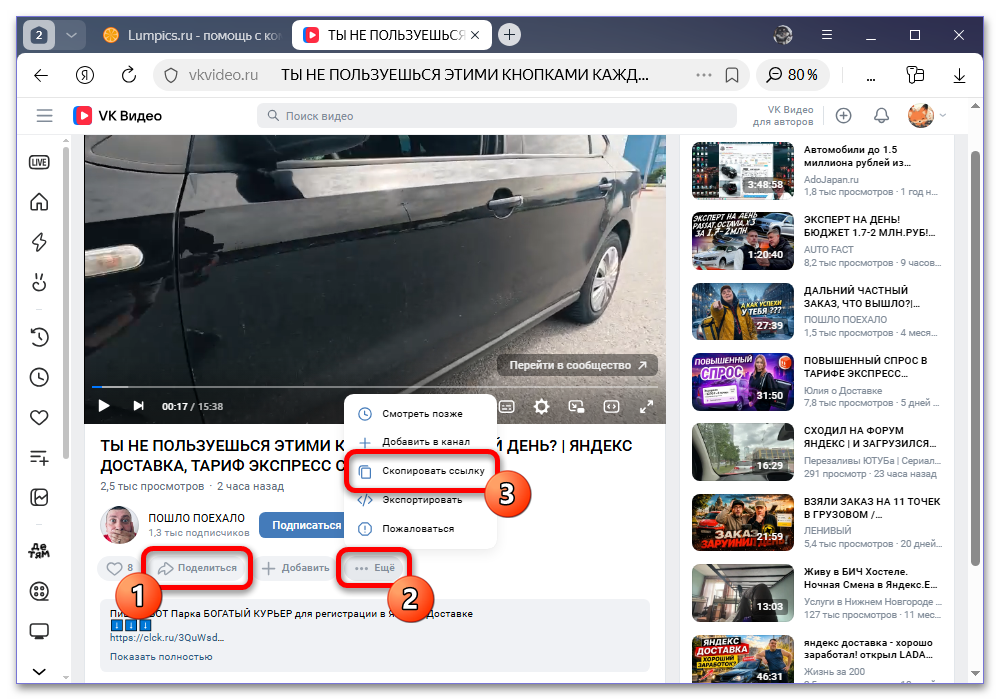Open the Ещё more options button
The height and width of the screenshot is (700, 1000).
[375, 567]
